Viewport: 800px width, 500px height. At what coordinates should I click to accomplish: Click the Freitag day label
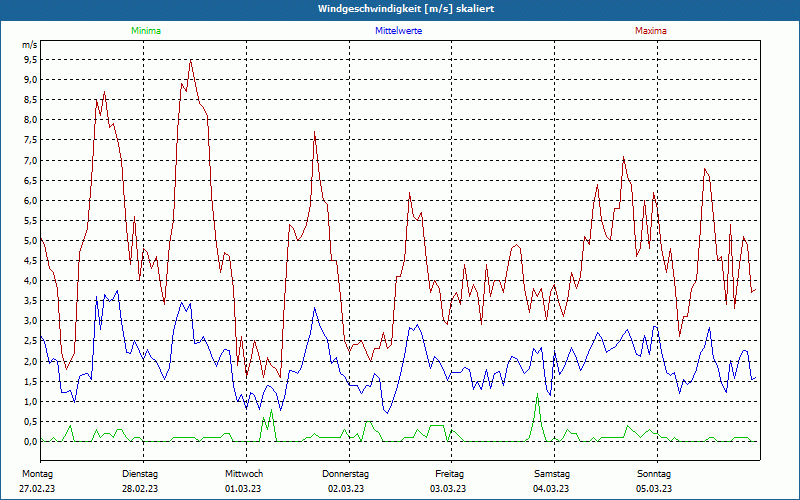point(449,474)
